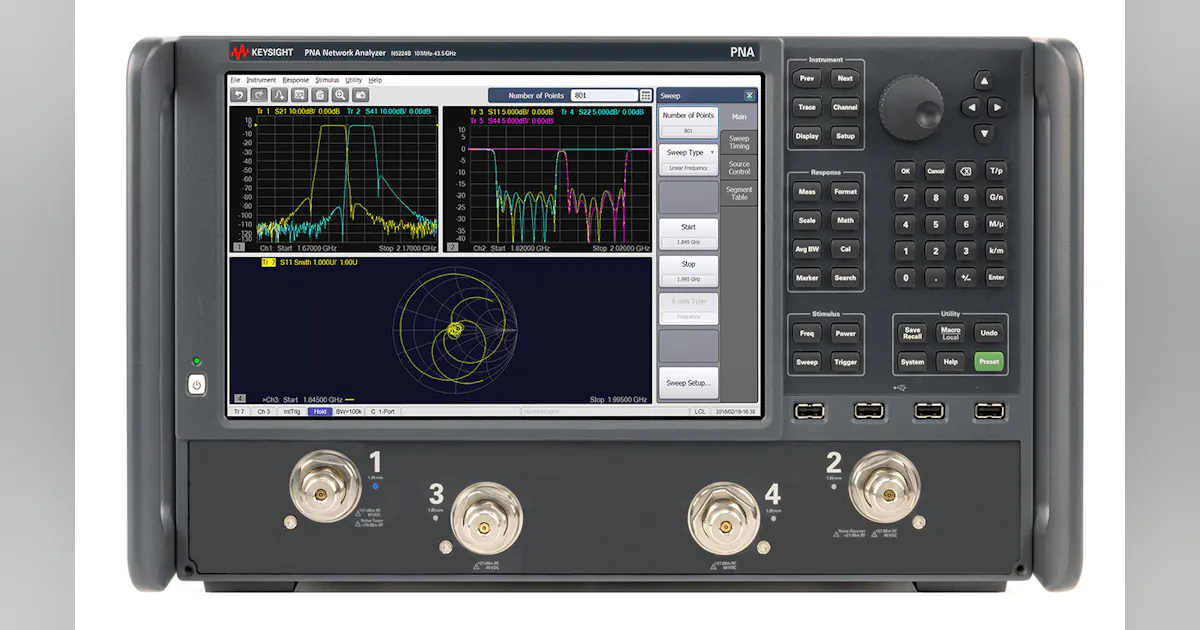
Task: Click the port 1 RF connector
Action: click(x=325, y=486)
